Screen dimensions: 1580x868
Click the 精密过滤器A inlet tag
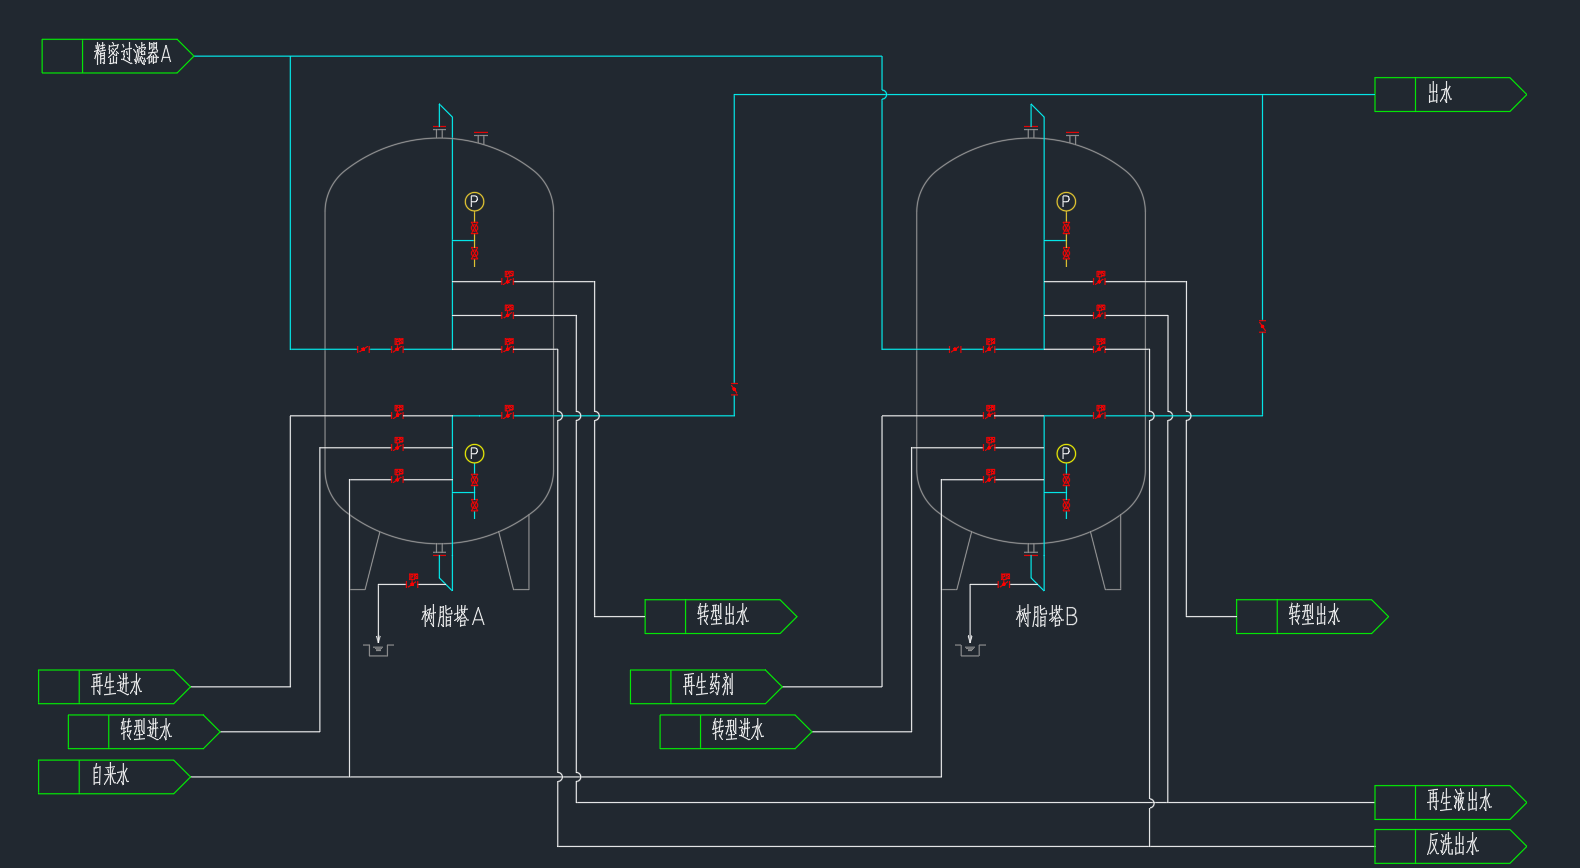pyautogui.click(x=117, y=56)
